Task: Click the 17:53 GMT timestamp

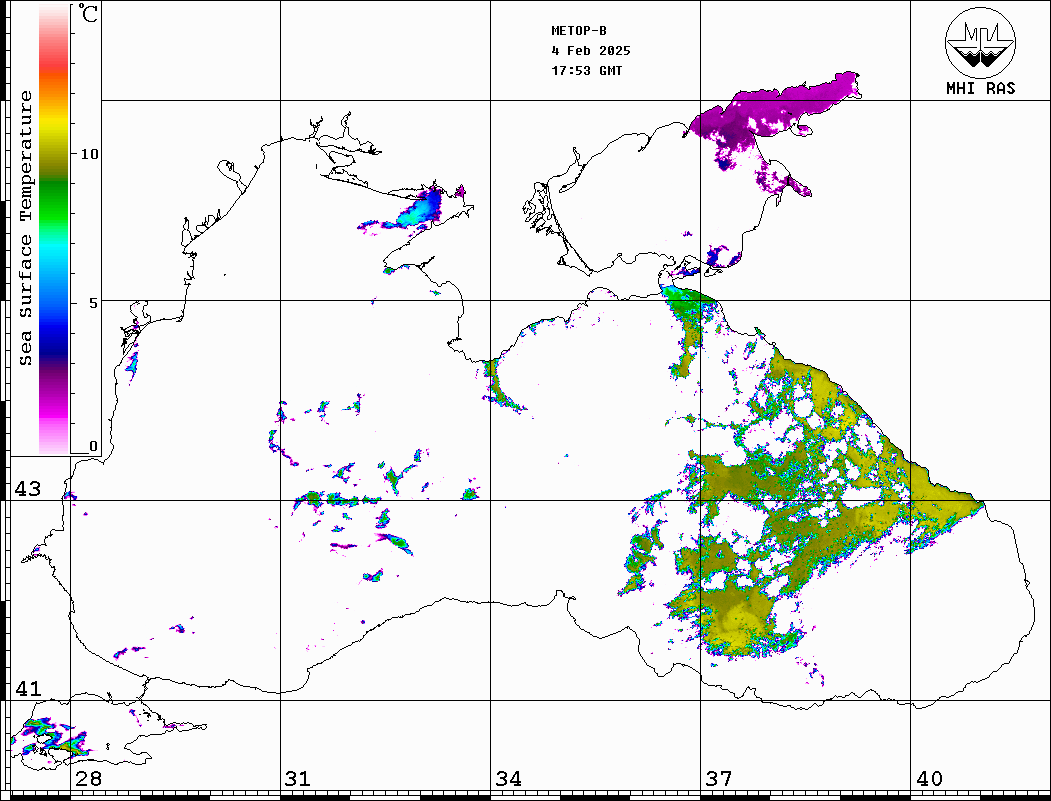Action: click(x=587, y=71)
